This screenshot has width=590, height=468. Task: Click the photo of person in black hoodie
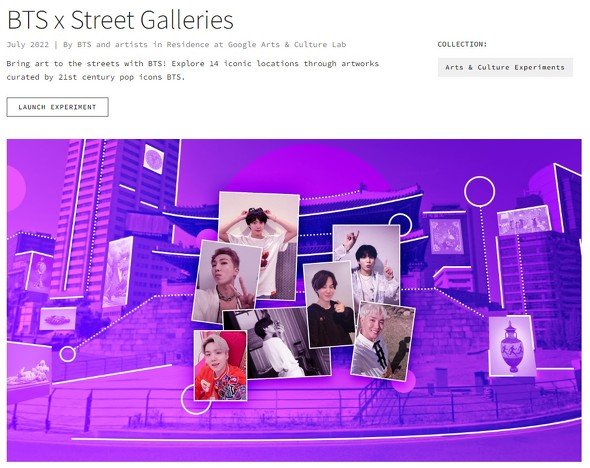(x=329, y=304)
